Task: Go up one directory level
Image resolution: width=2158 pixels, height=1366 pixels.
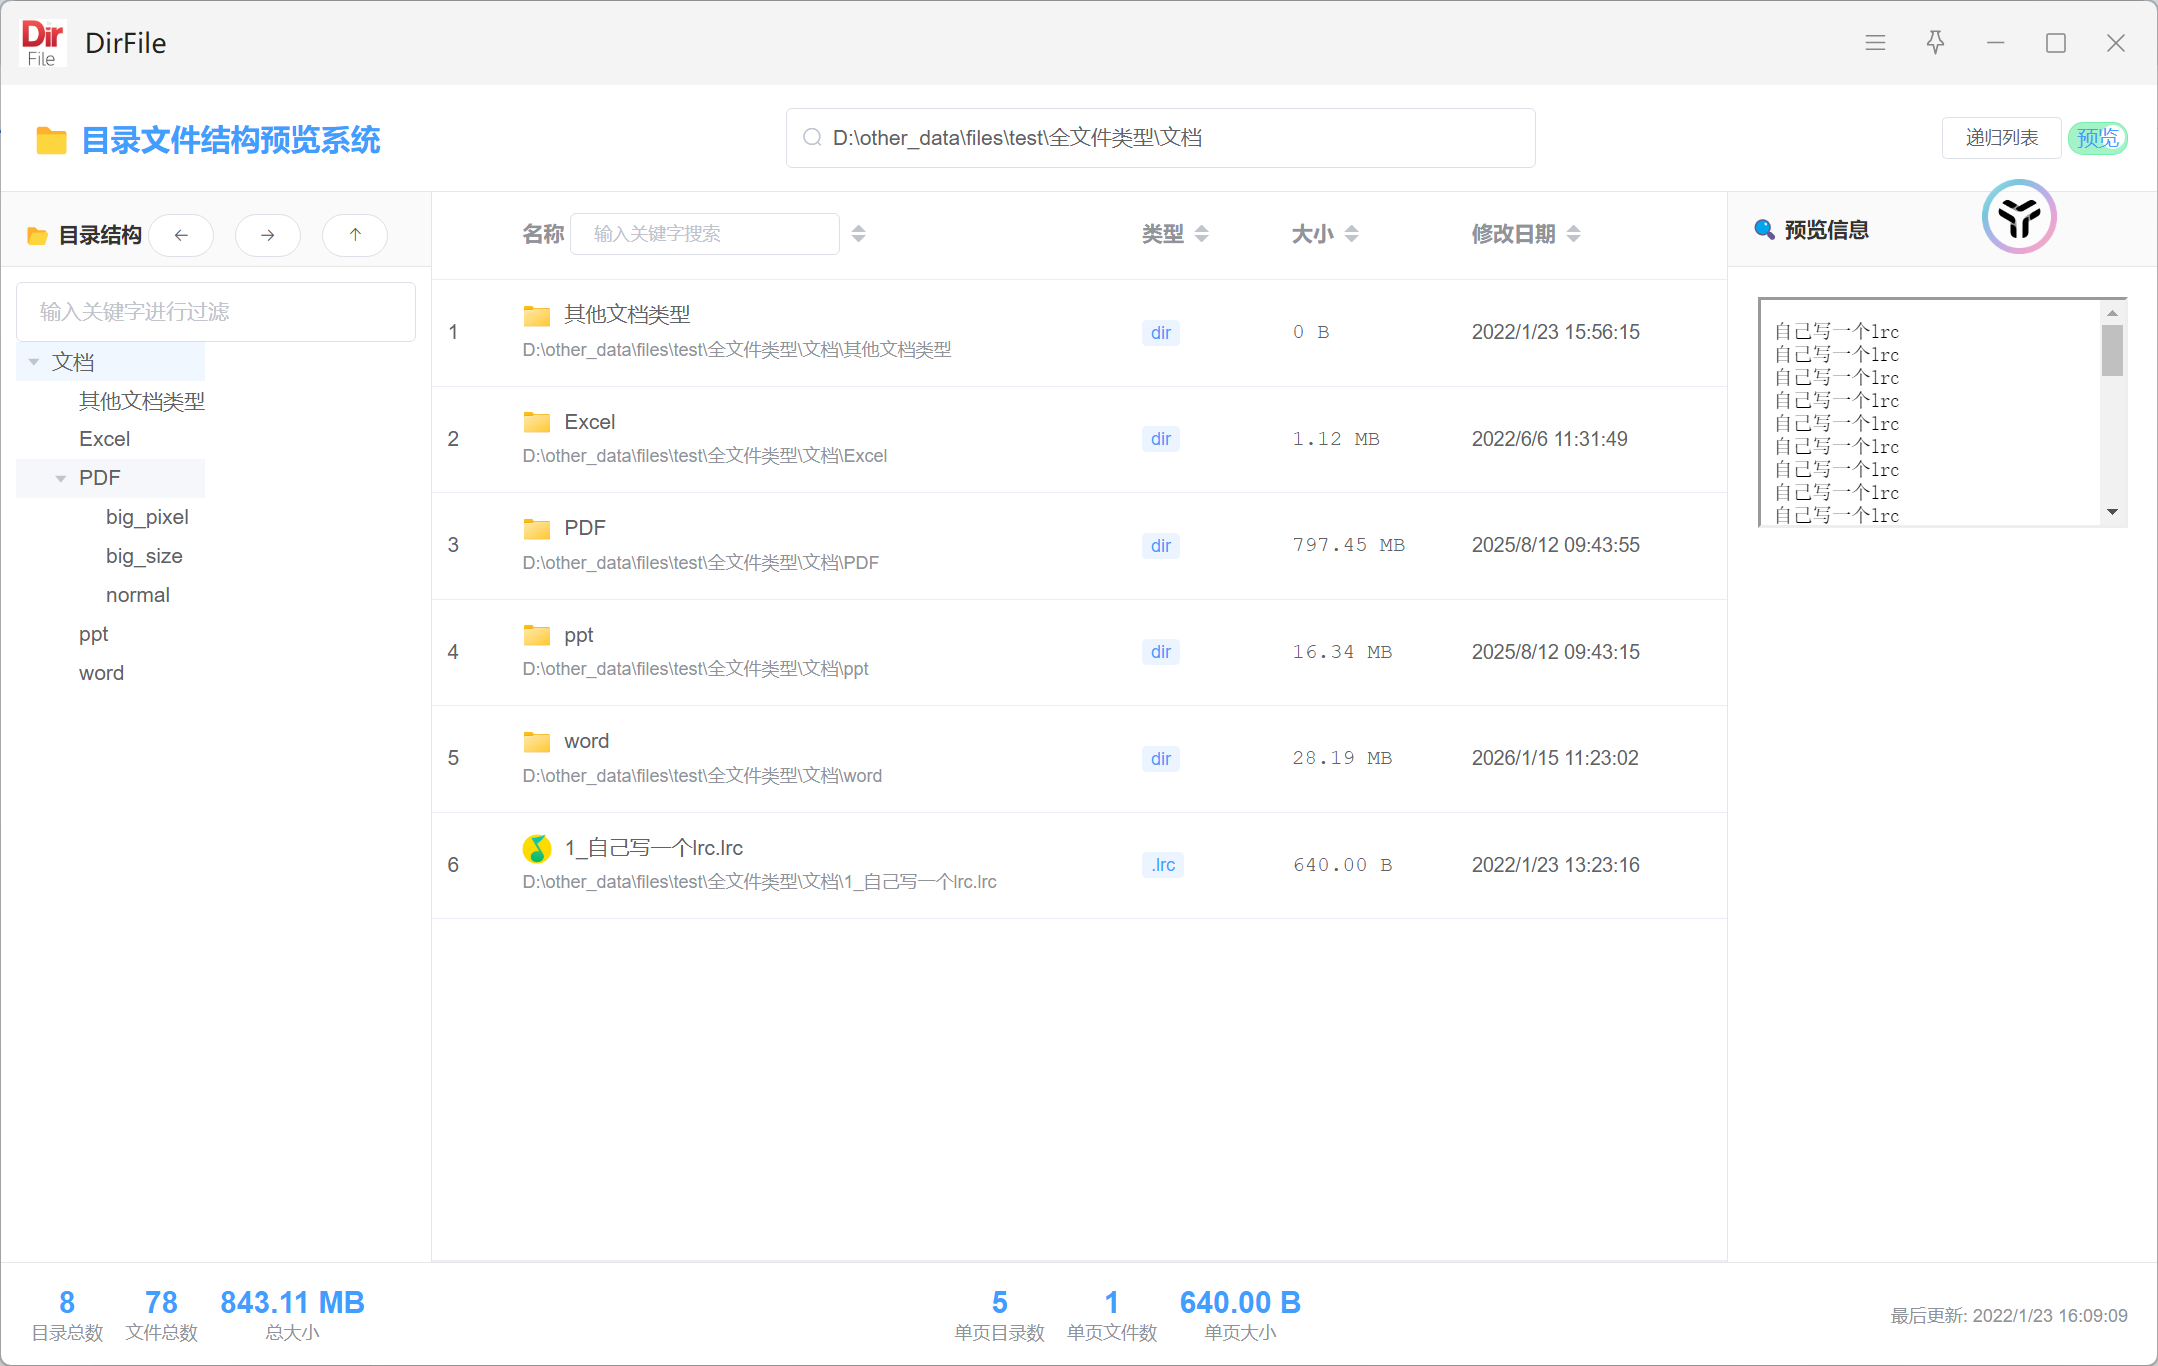Action: (355, 235)
